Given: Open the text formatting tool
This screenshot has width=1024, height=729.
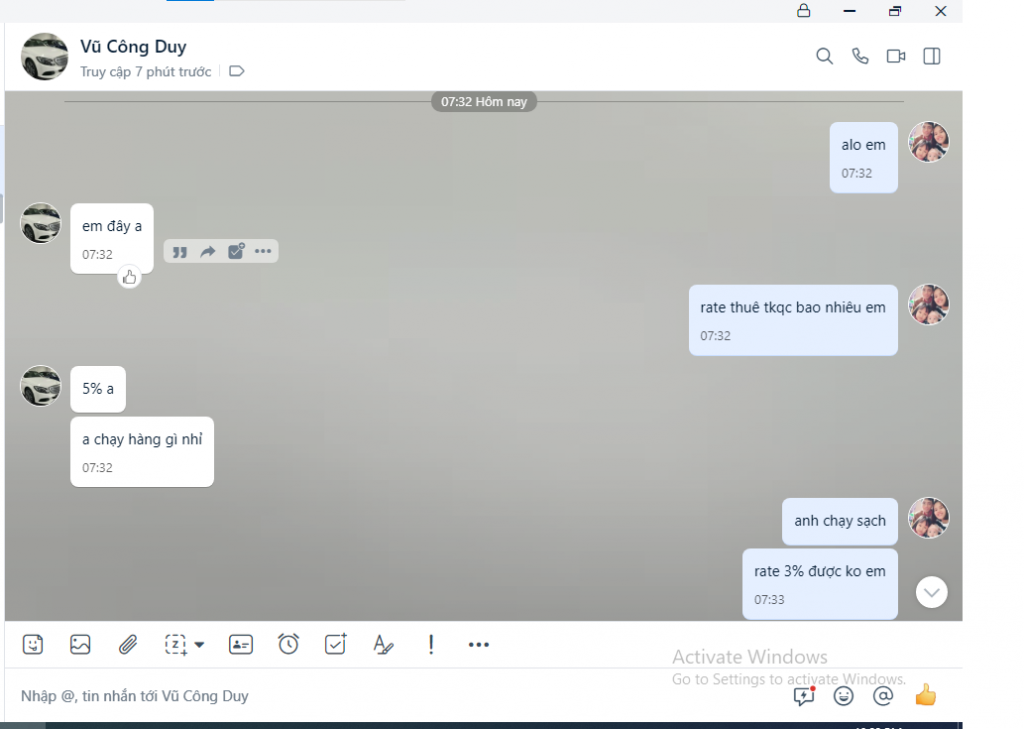Looking at the screenshot, I should pyautogui.click(x=383, y=645).
